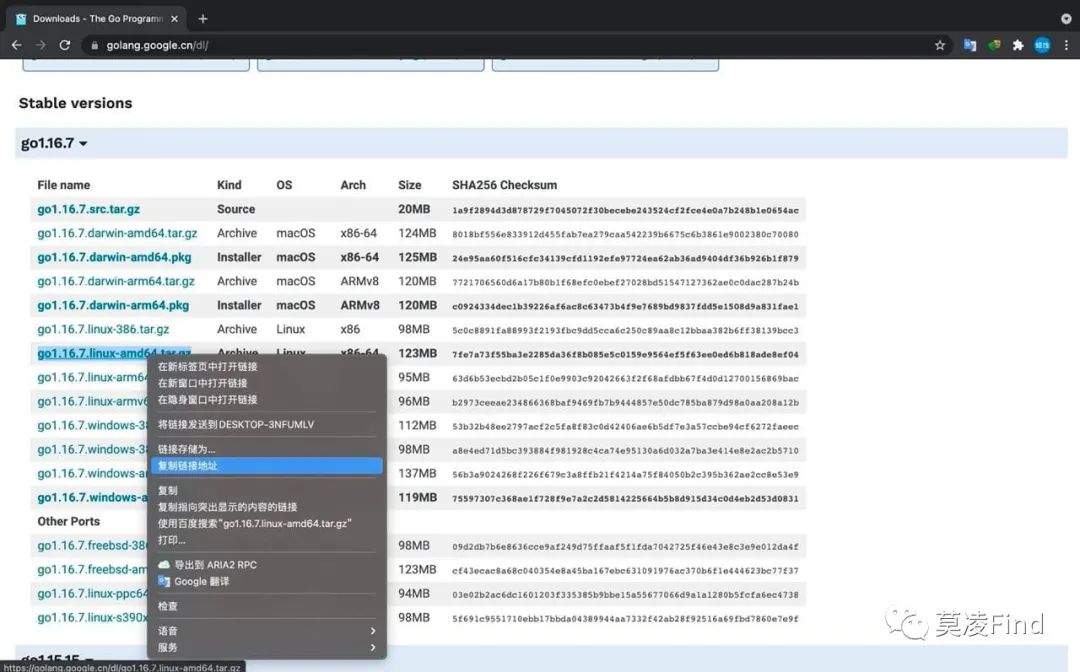
Task: Click the green extension icon in the toolbar
Action: (994, 45)
